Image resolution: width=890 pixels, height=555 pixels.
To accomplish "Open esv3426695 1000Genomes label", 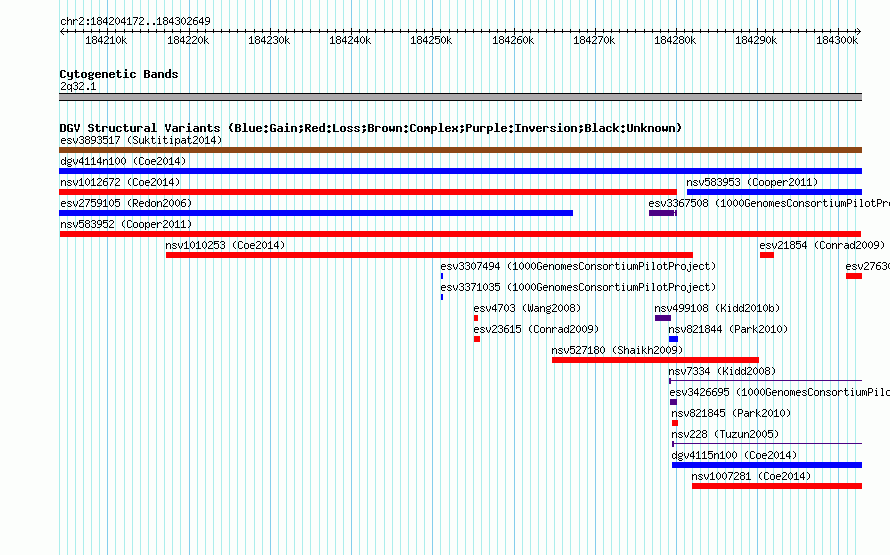I will coord(779,392).
